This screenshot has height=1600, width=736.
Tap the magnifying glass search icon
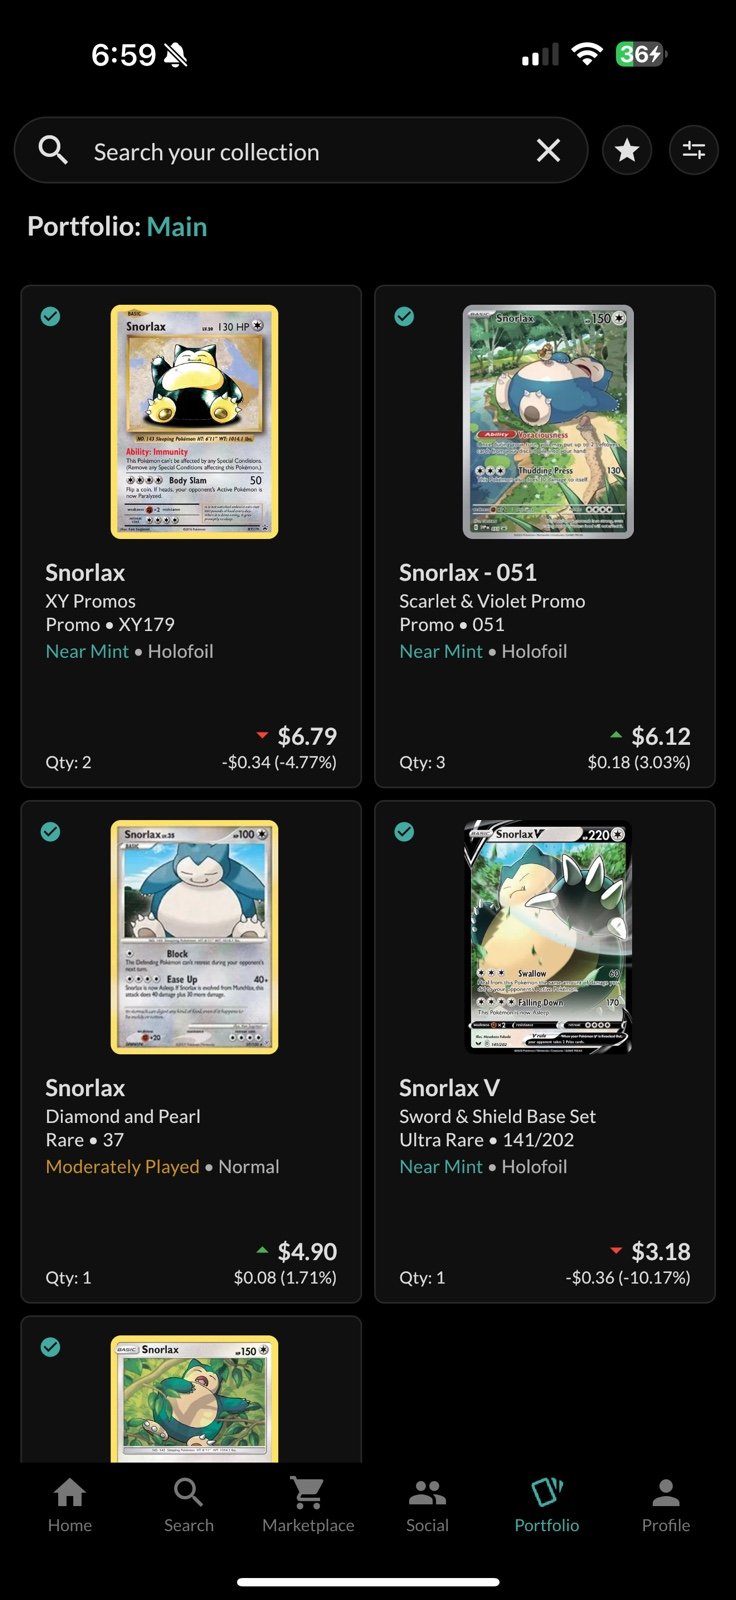[53, 151]
